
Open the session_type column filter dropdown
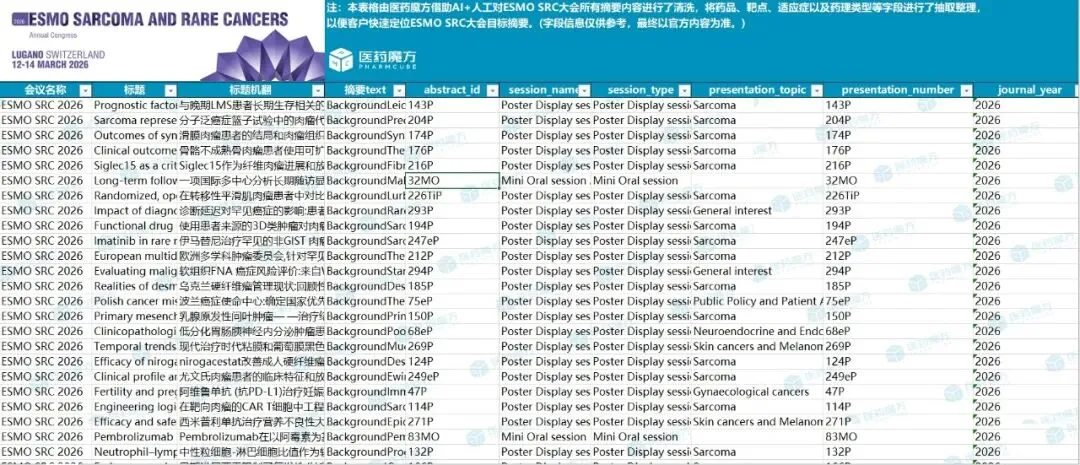coord(684,90)
